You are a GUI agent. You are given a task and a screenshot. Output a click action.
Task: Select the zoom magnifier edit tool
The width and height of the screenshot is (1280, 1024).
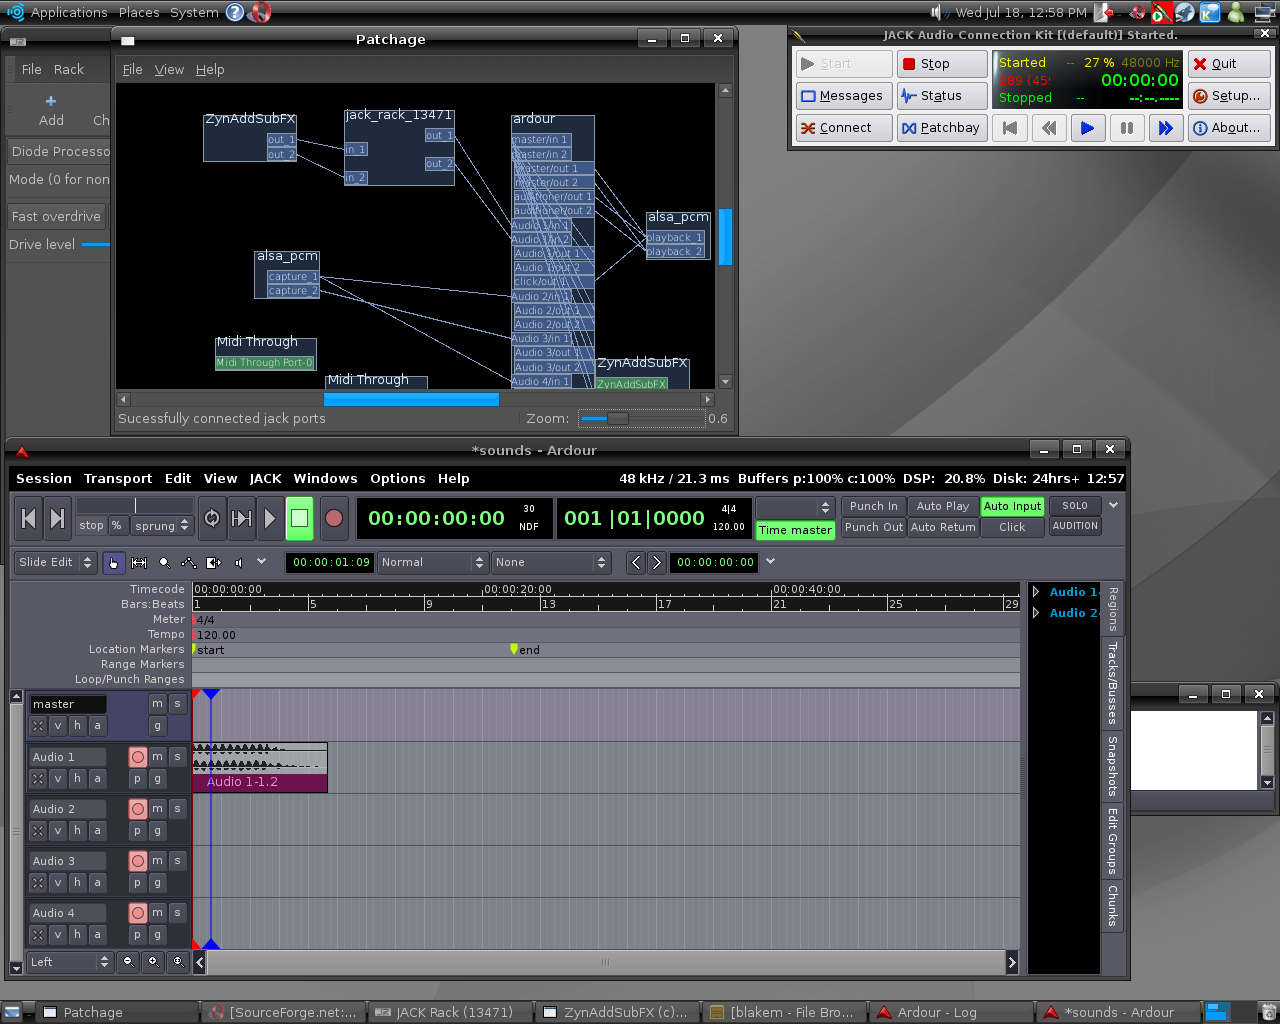tap(164, 563)
